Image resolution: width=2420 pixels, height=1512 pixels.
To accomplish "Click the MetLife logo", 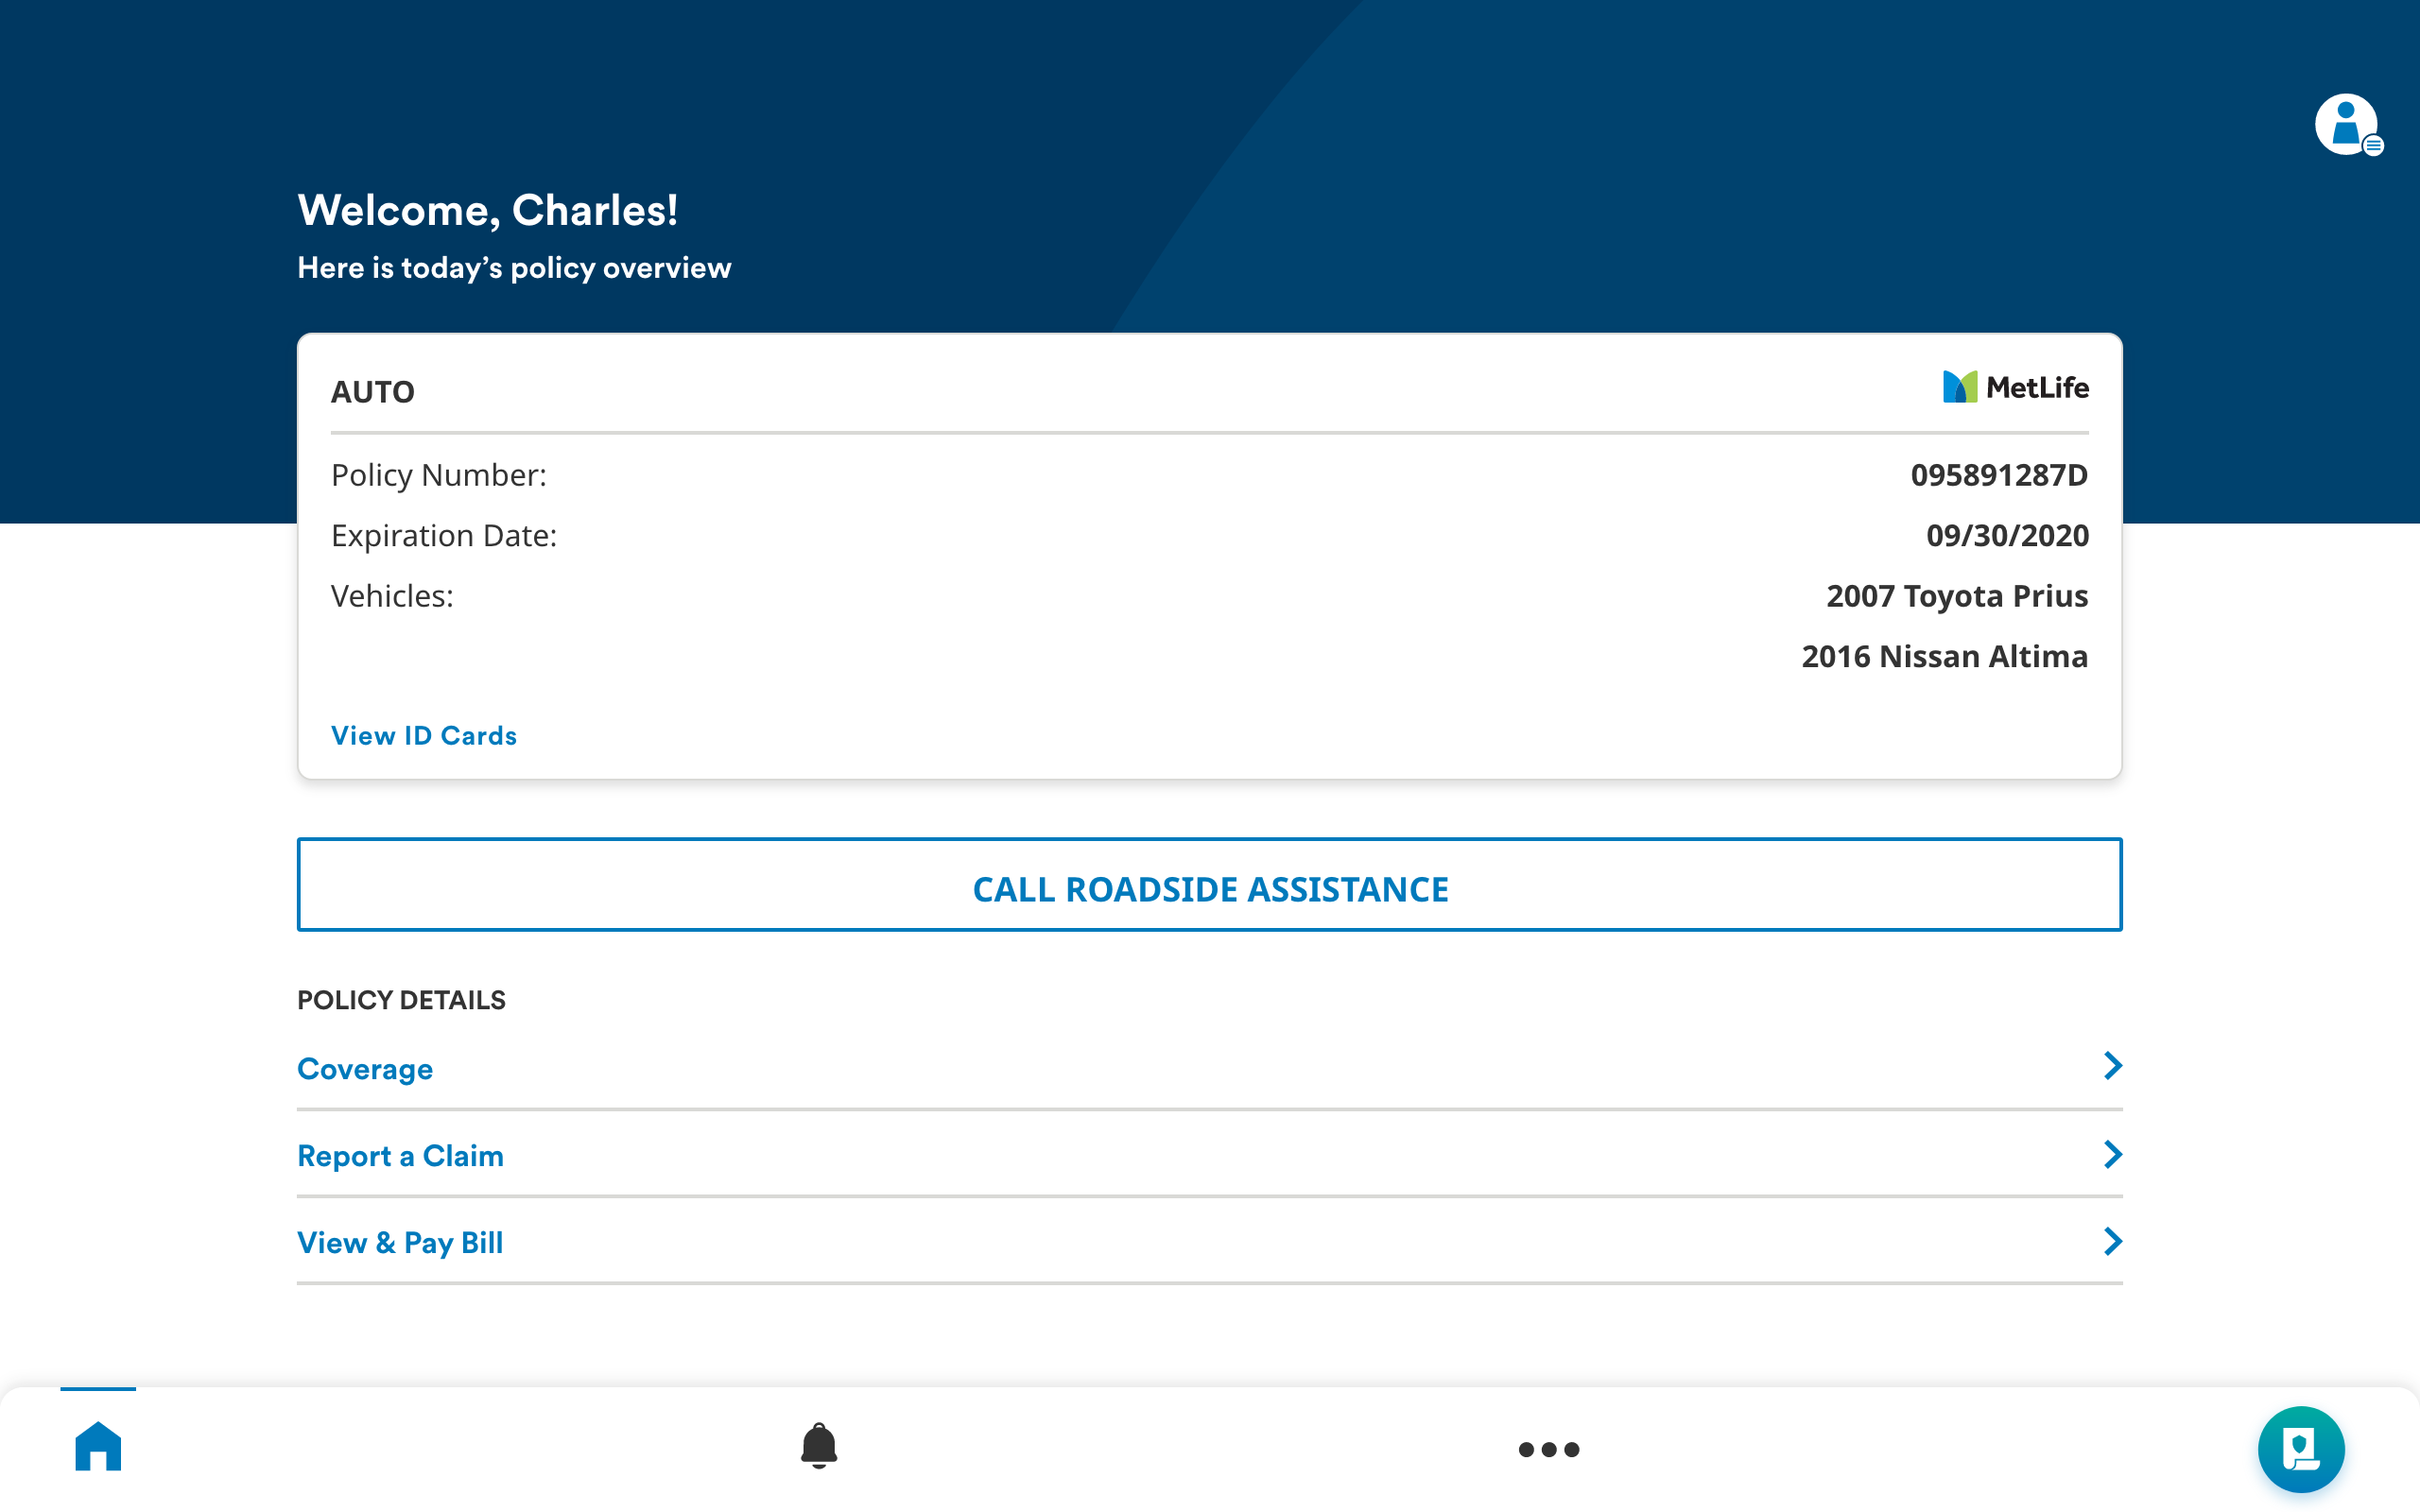I will tap(2015, 387).
